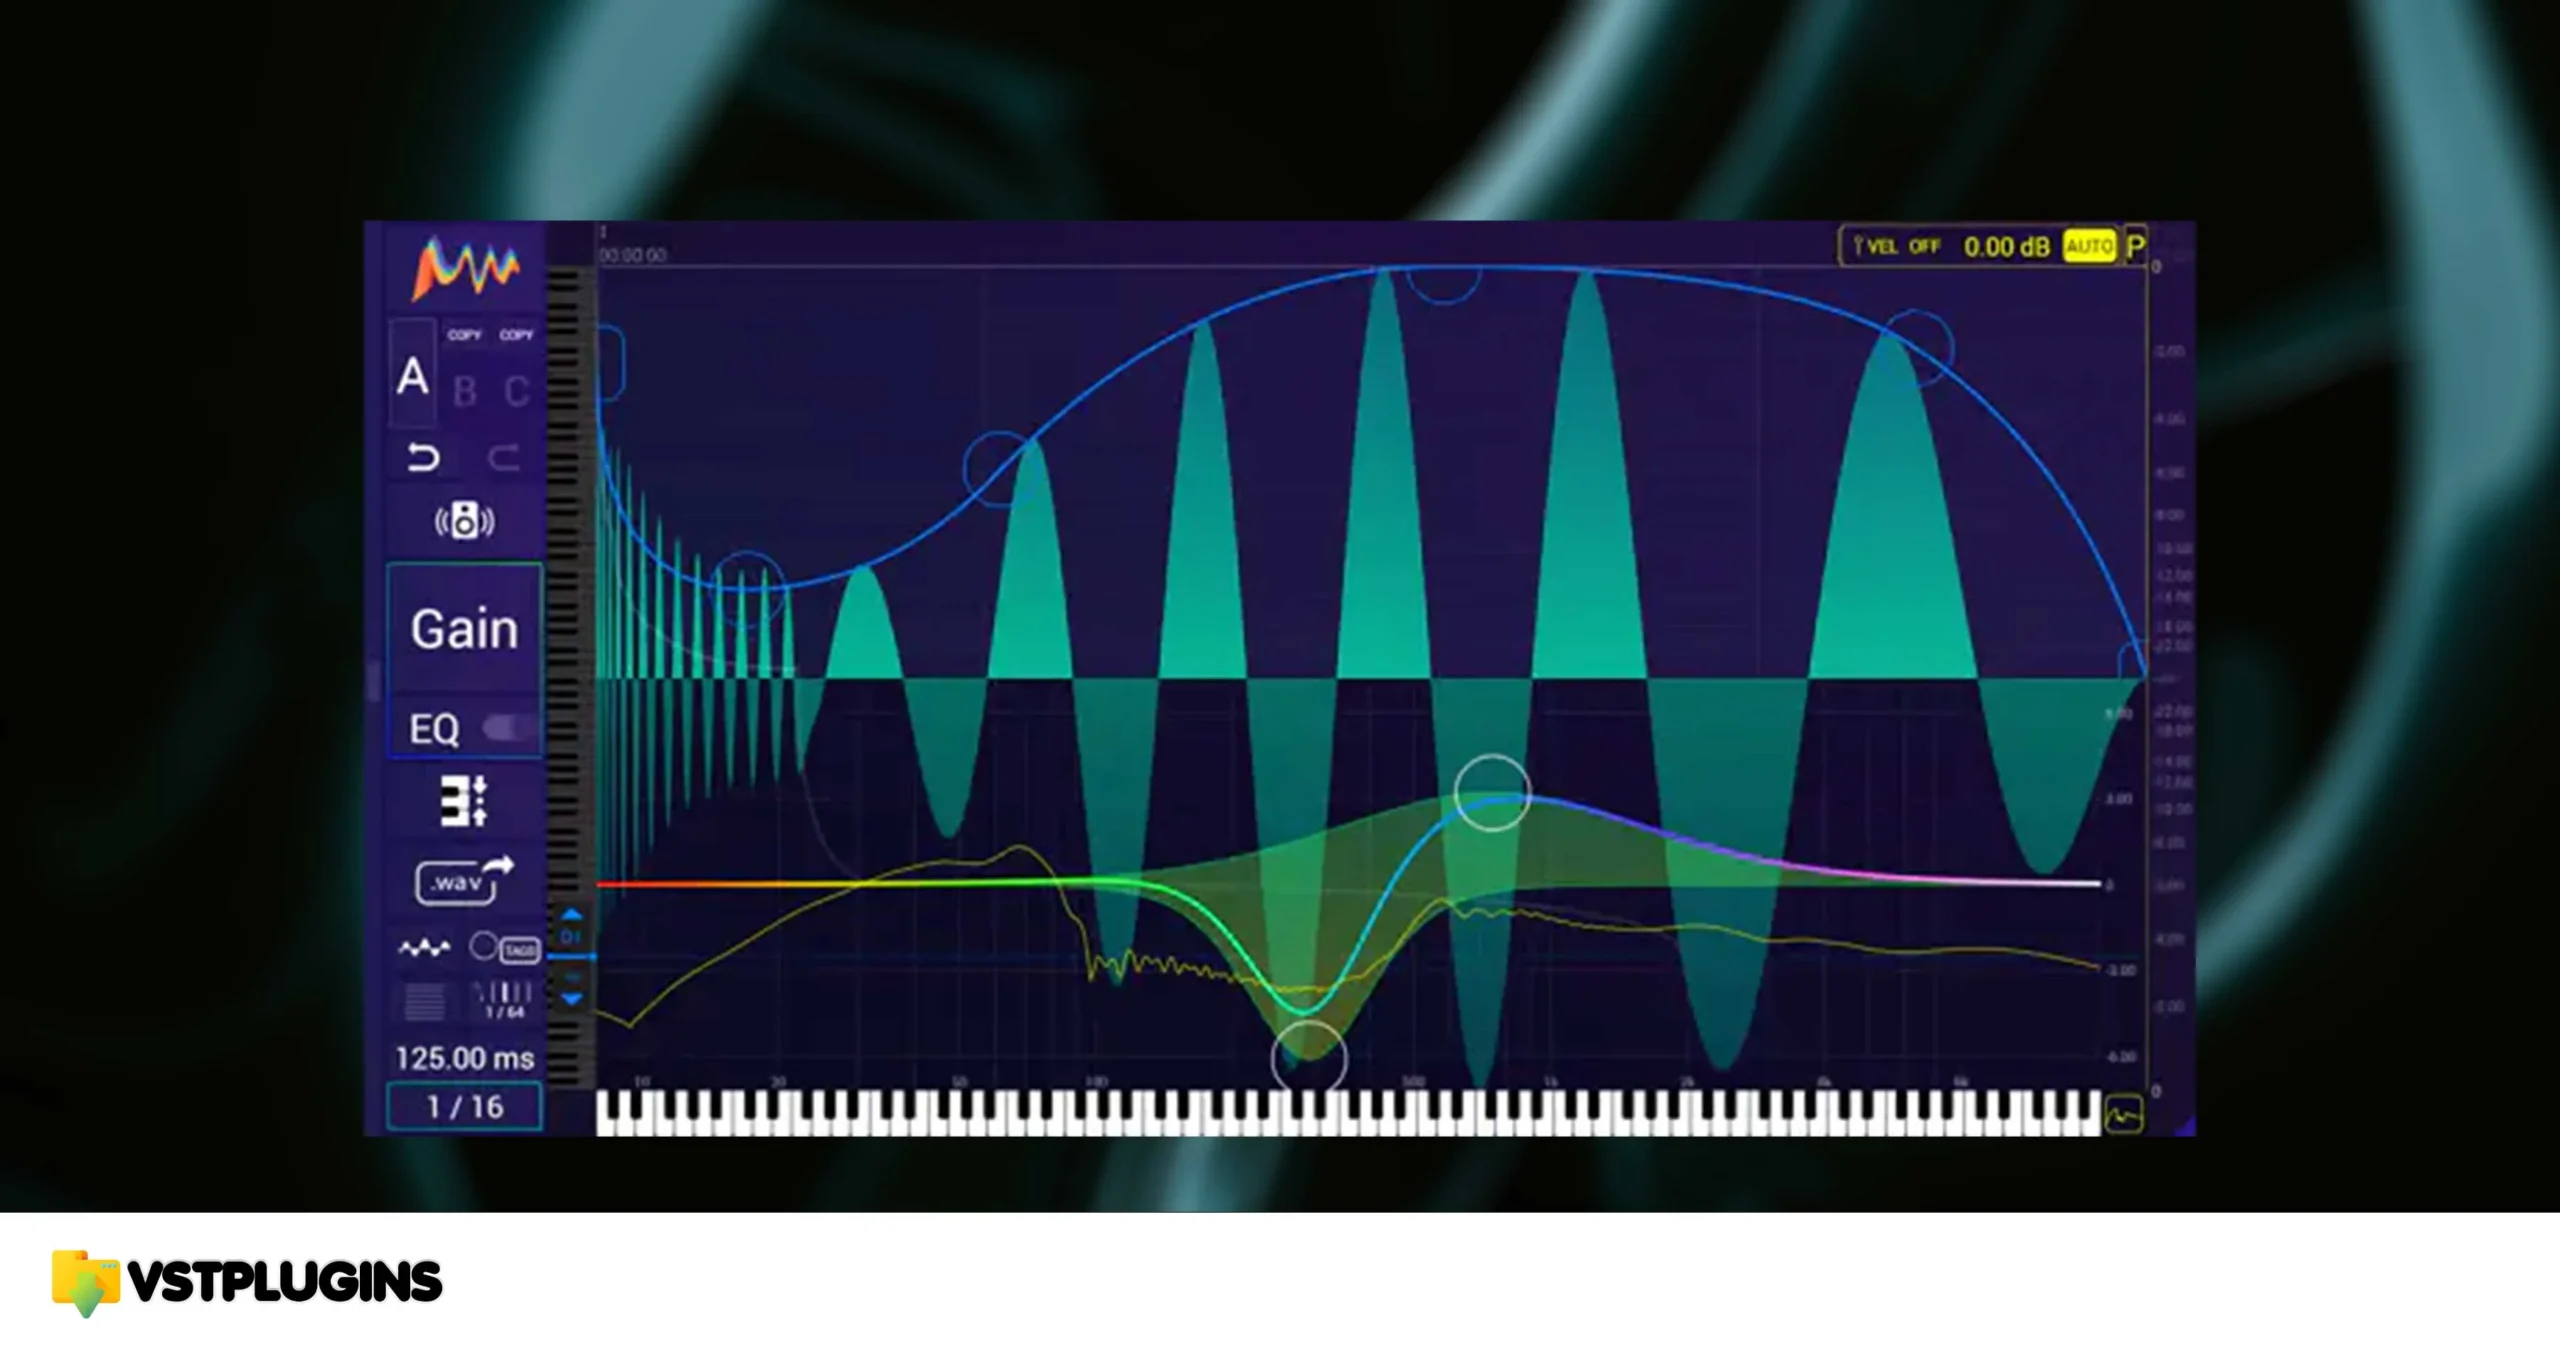This screenshot has height=1357, width=2560.
Task: Click COPY above slot B
Action: 464,335
